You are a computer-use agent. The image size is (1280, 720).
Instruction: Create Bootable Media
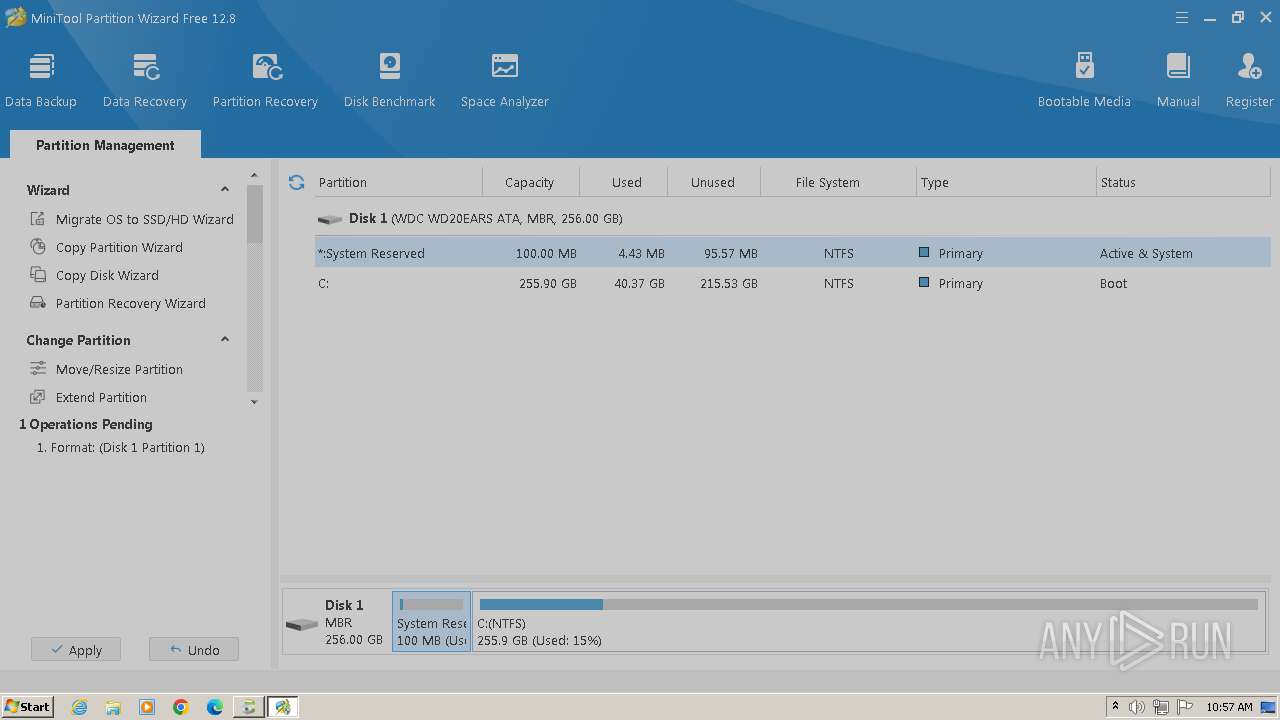1084,80
